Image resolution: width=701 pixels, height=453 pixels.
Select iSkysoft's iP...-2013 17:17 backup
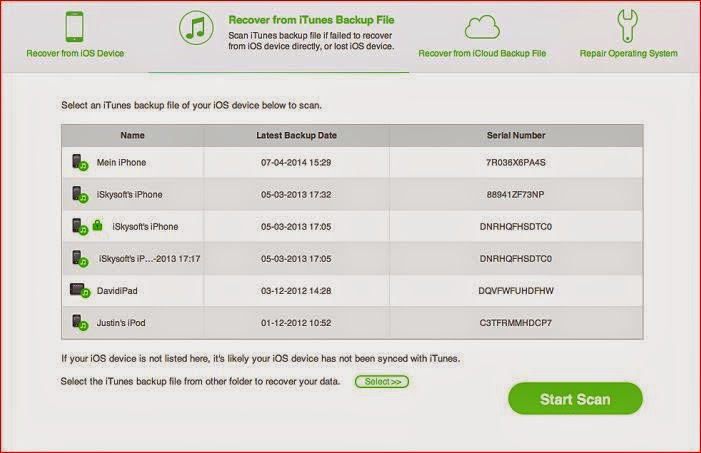352,258
